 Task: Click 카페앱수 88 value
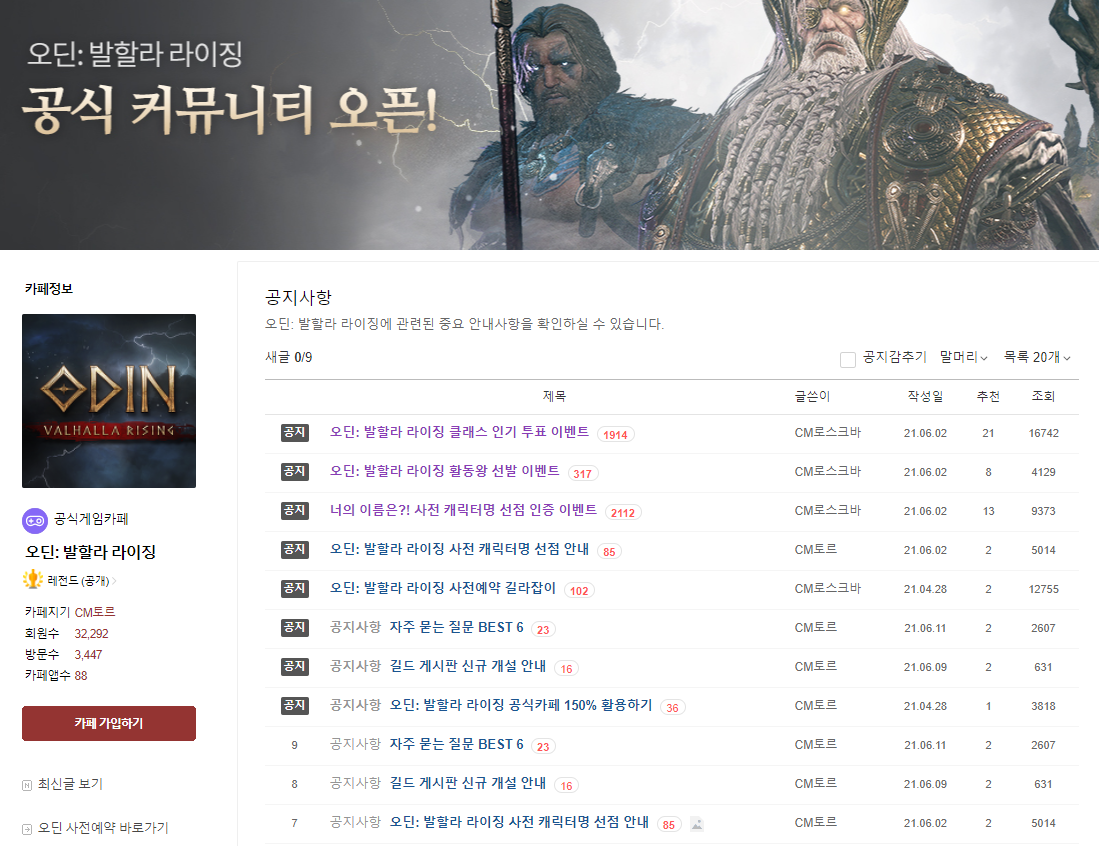point(81,676)
